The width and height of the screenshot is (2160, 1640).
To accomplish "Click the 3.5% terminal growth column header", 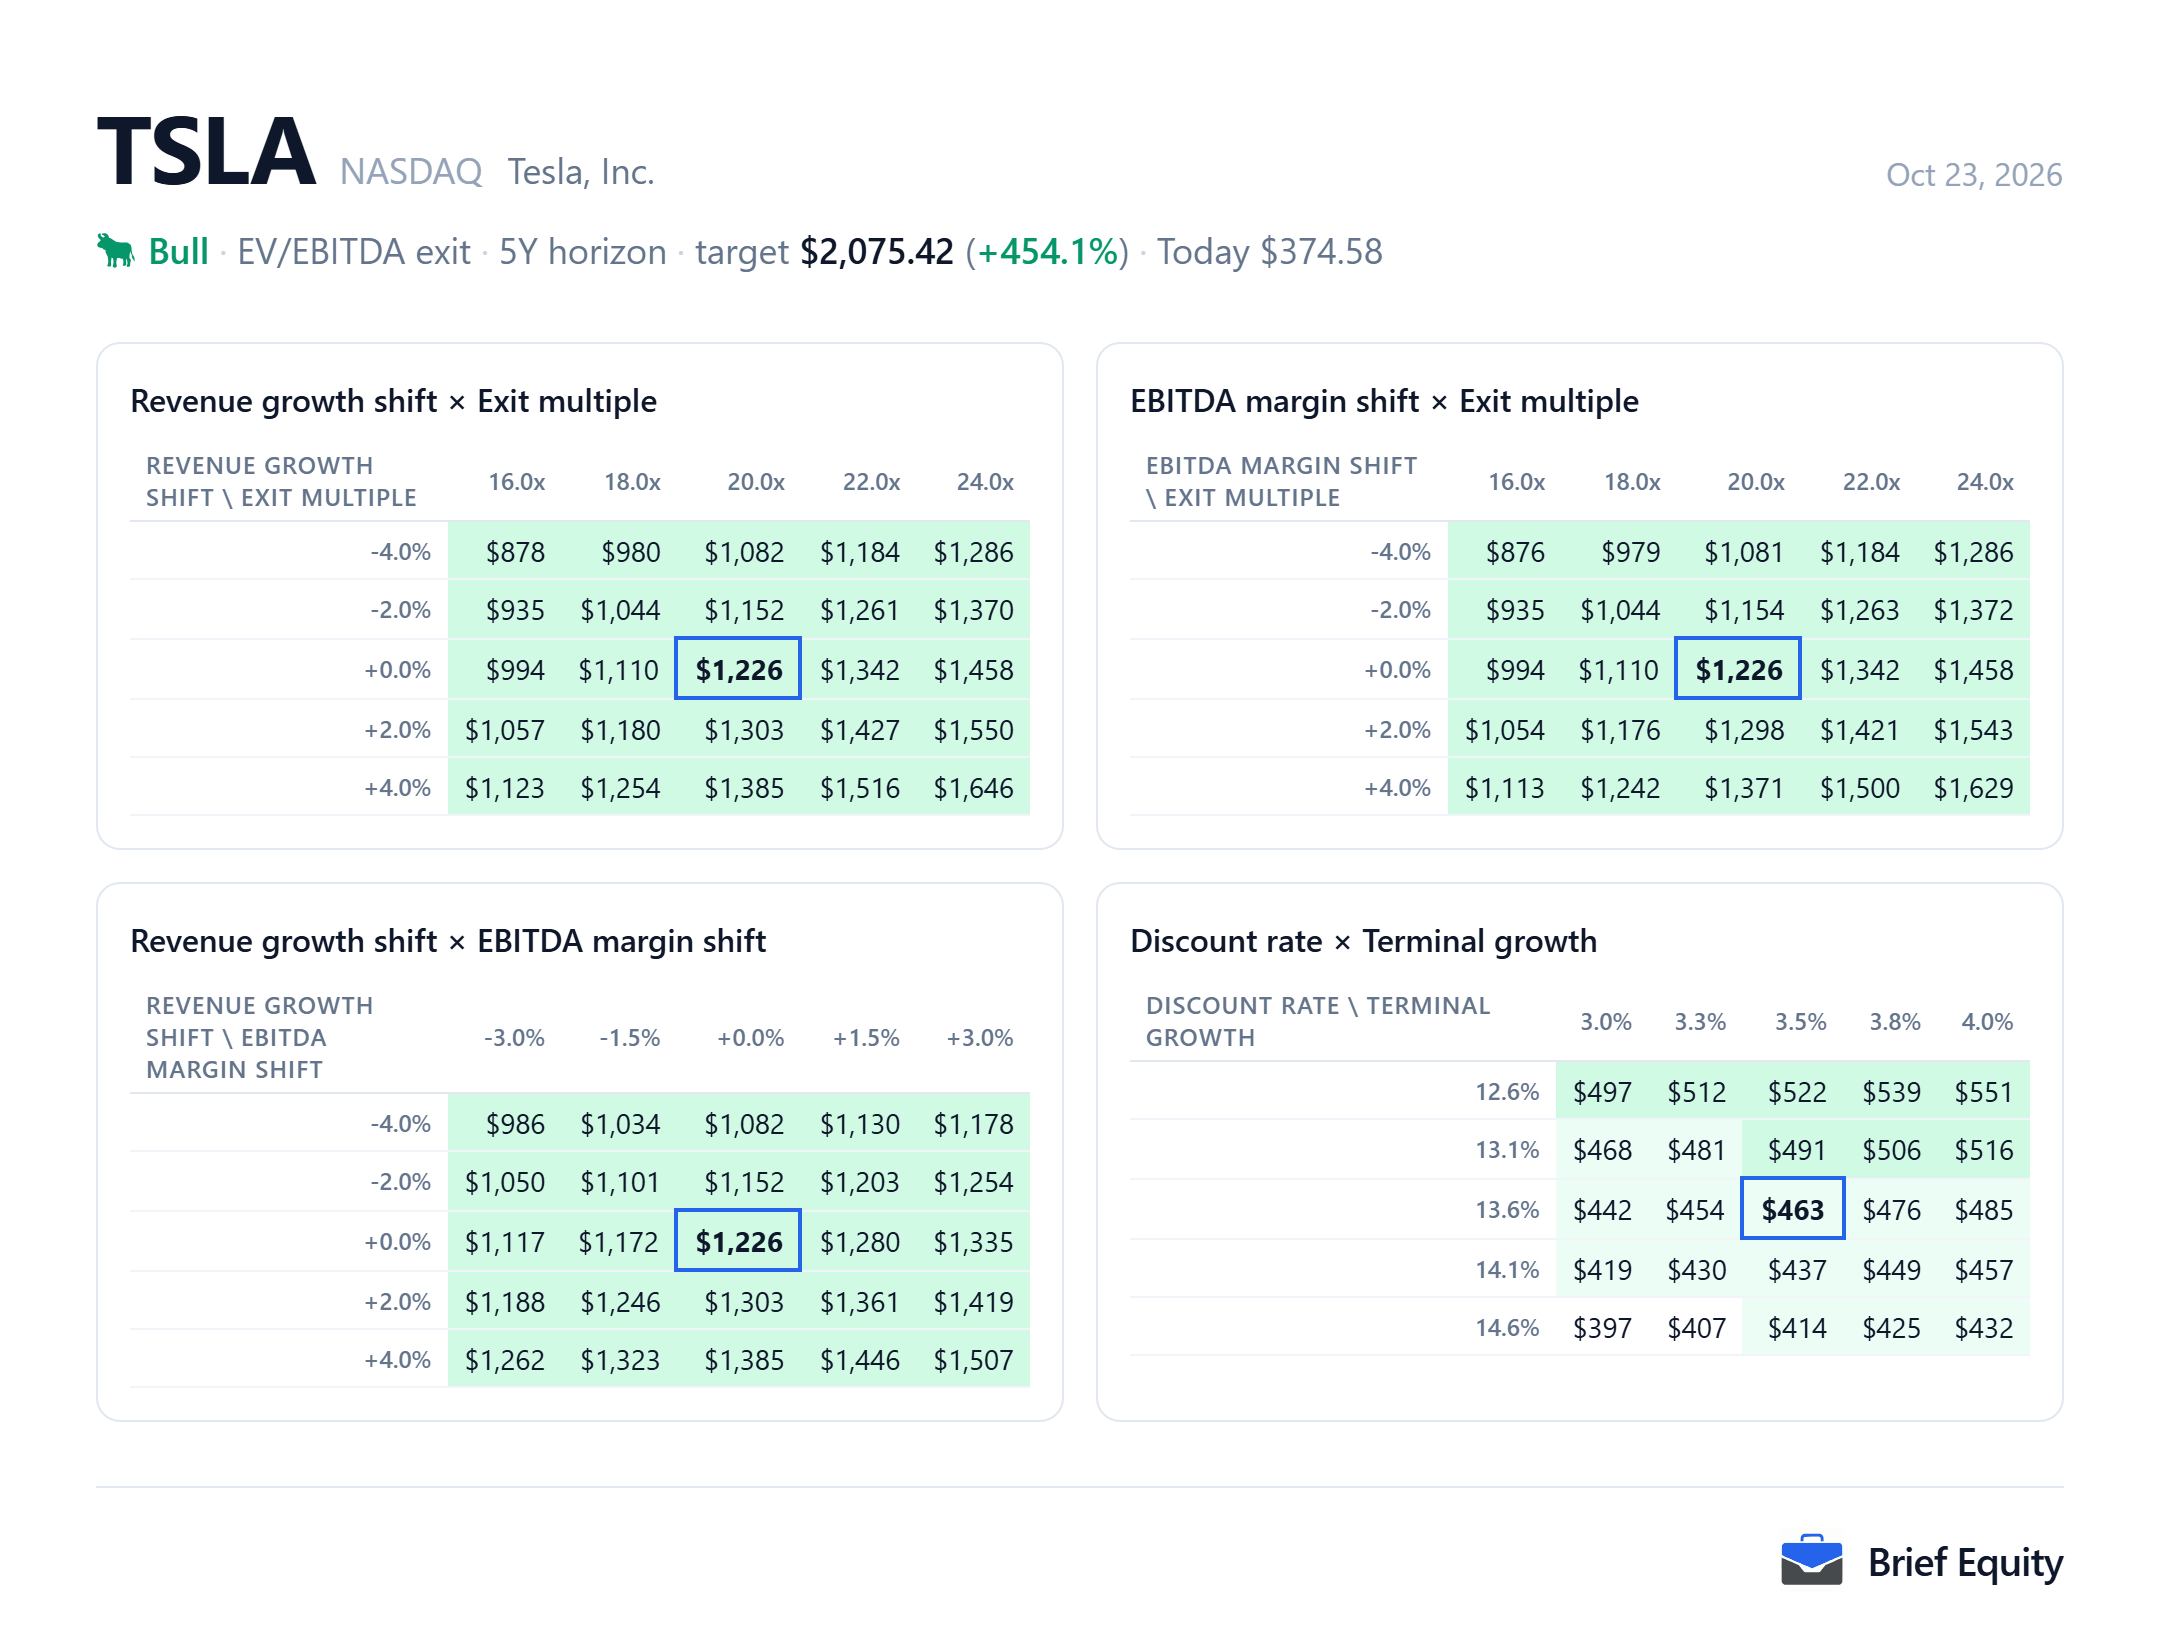I will [1800, 1022].
